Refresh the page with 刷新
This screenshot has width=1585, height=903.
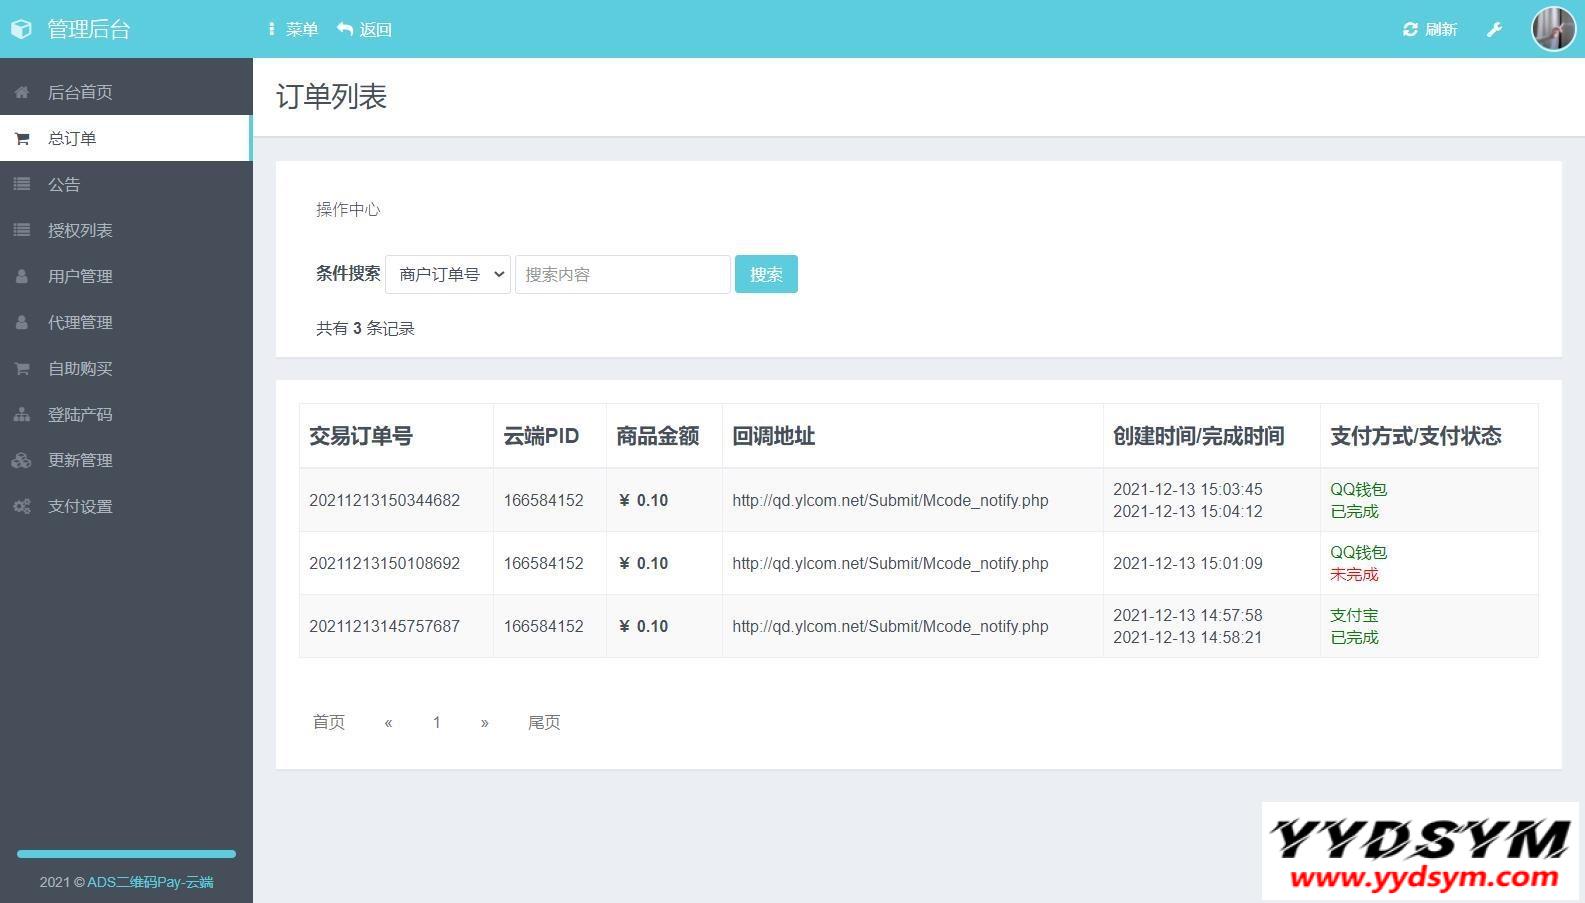click(x=1430, y=30)
